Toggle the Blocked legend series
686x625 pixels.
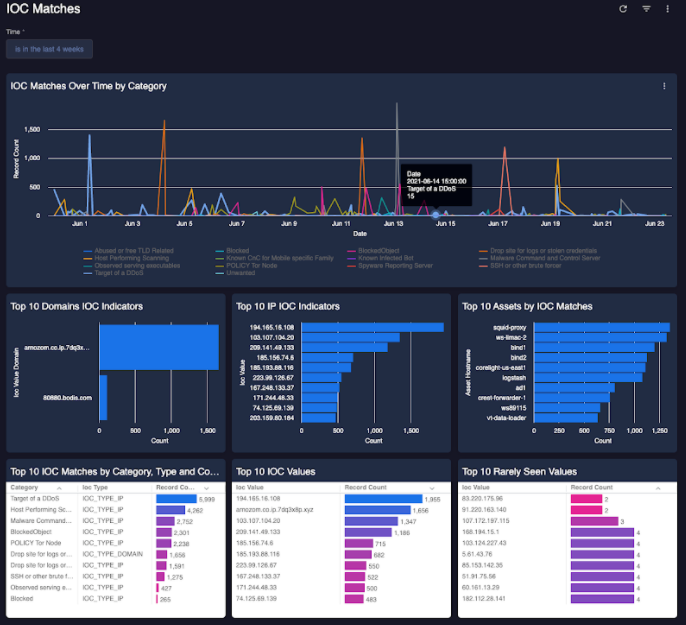232,251
